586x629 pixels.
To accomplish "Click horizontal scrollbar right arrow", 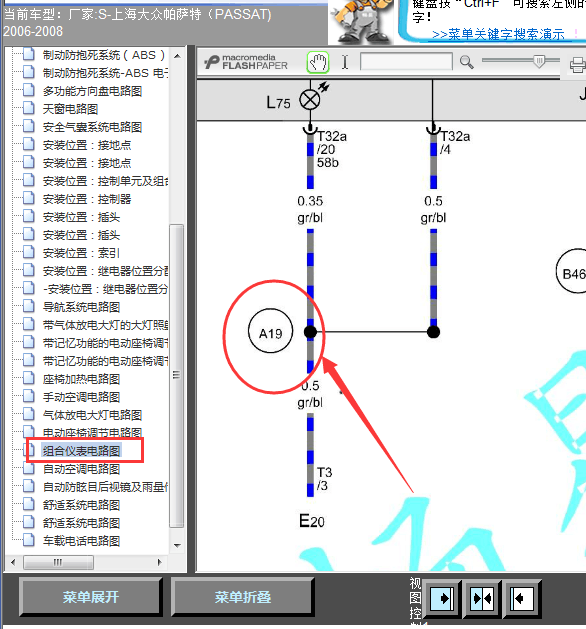I will tap(160, 562).
